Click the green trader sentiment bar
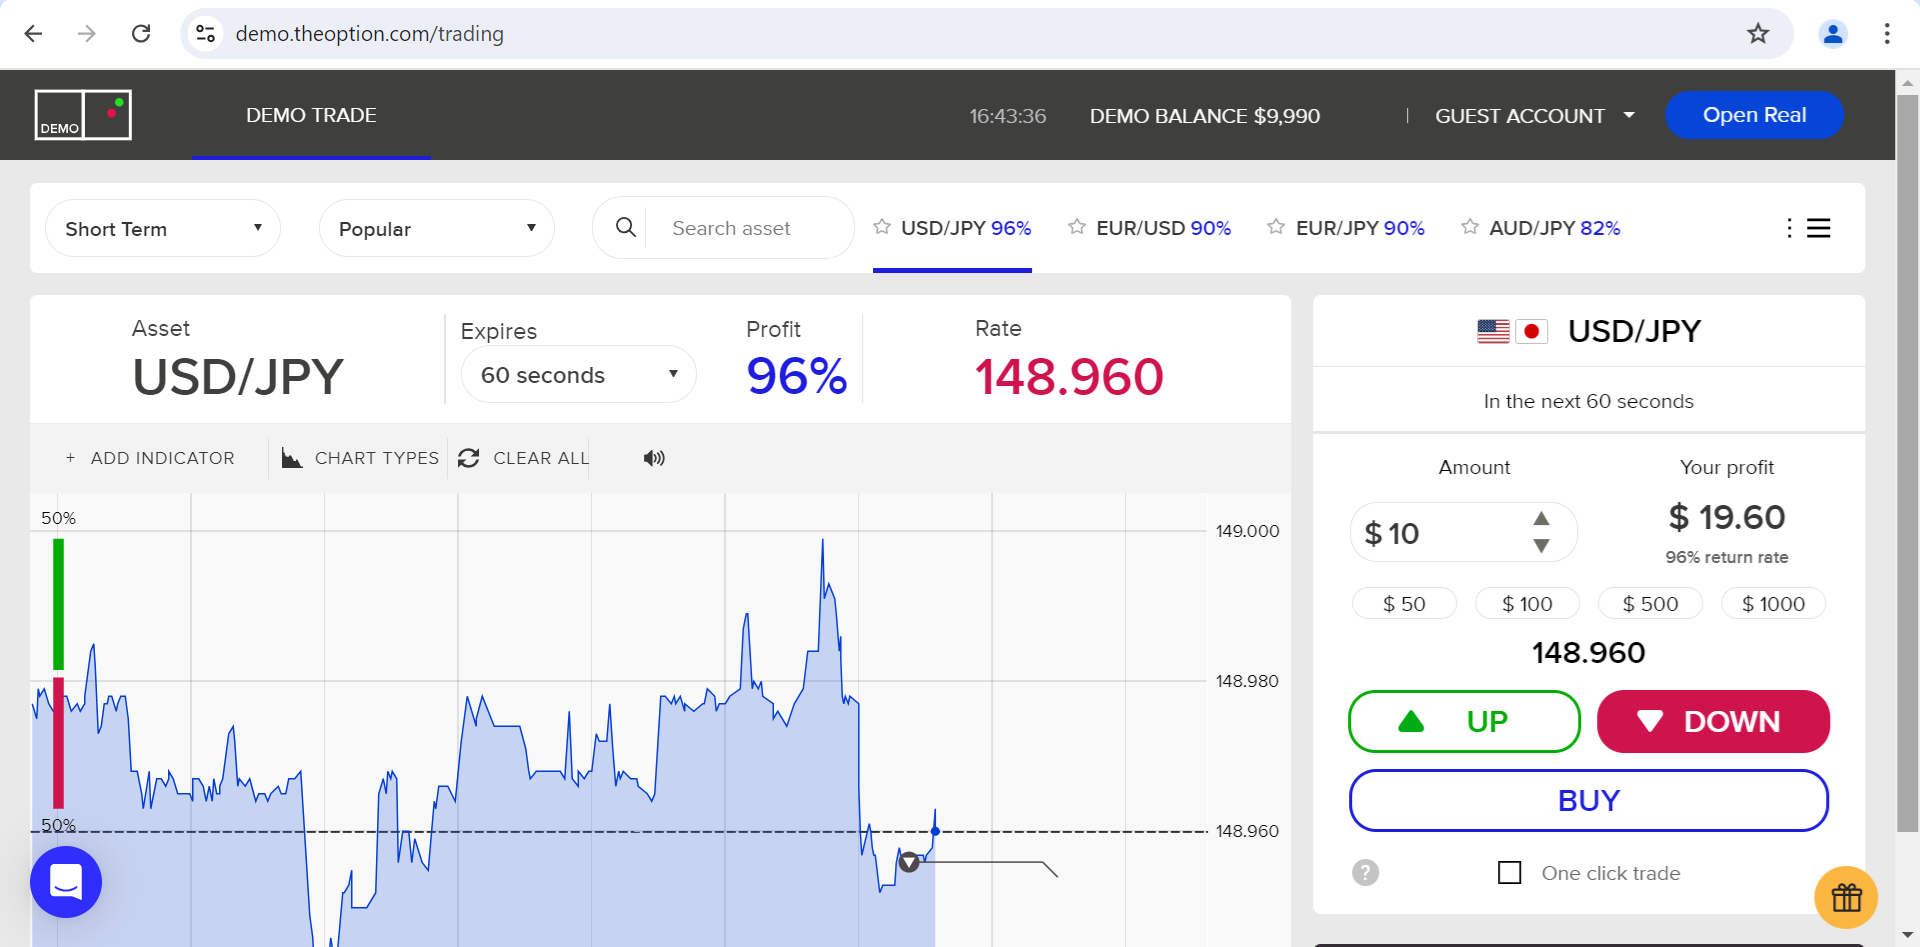The height and width of the screenshot is (947, 1920). (x=58, y=604)
